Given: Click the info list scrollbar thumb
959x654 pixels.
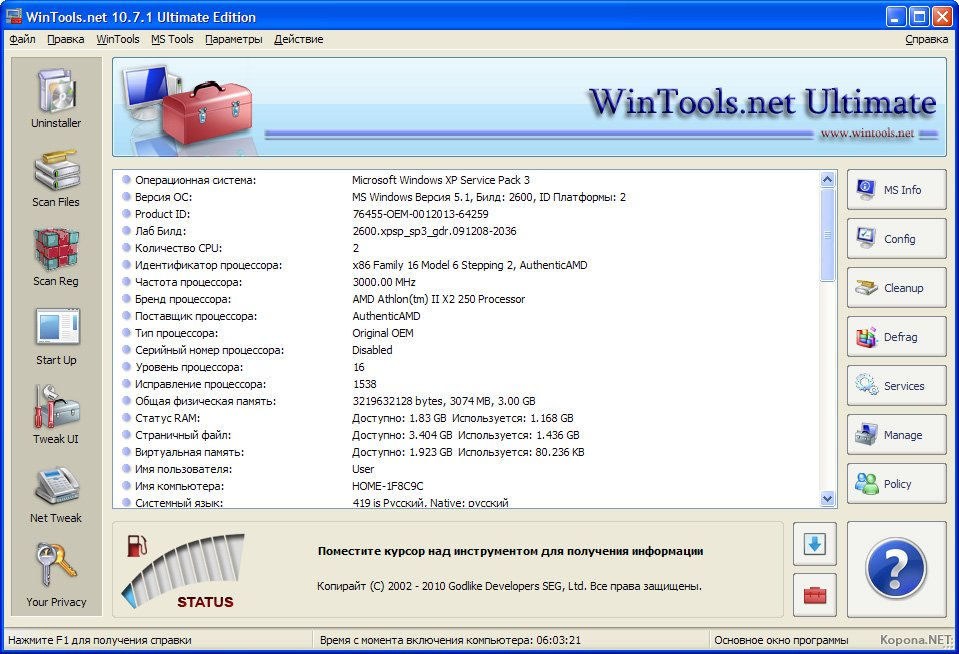Looking at the screenshot, I should pos(828,235).
